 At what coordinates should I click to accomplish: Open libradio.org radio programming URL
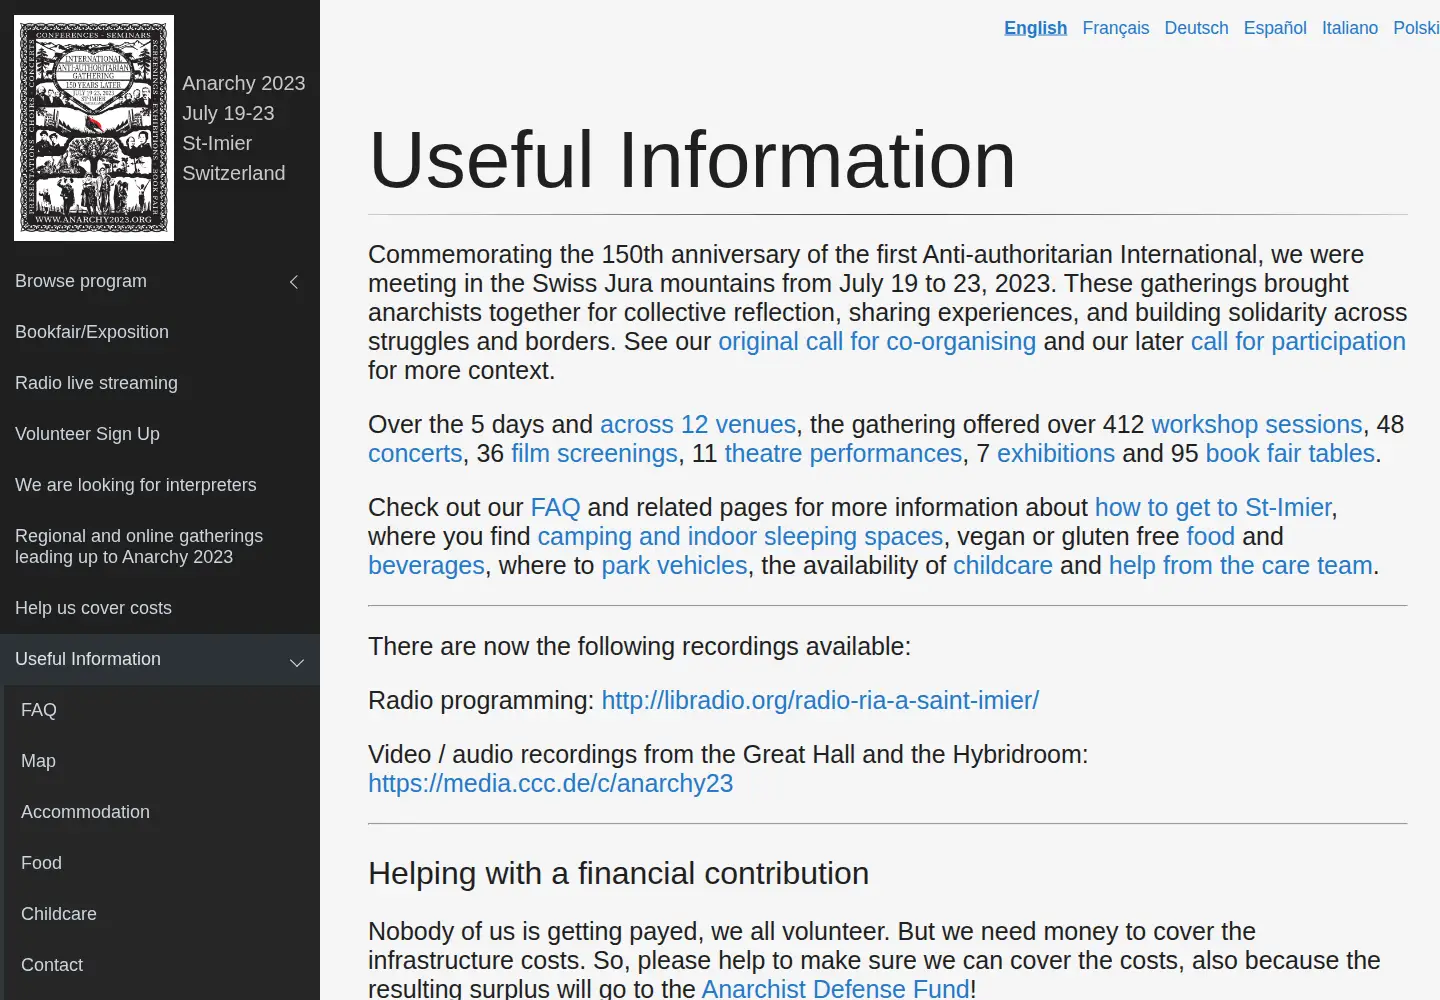820,700
